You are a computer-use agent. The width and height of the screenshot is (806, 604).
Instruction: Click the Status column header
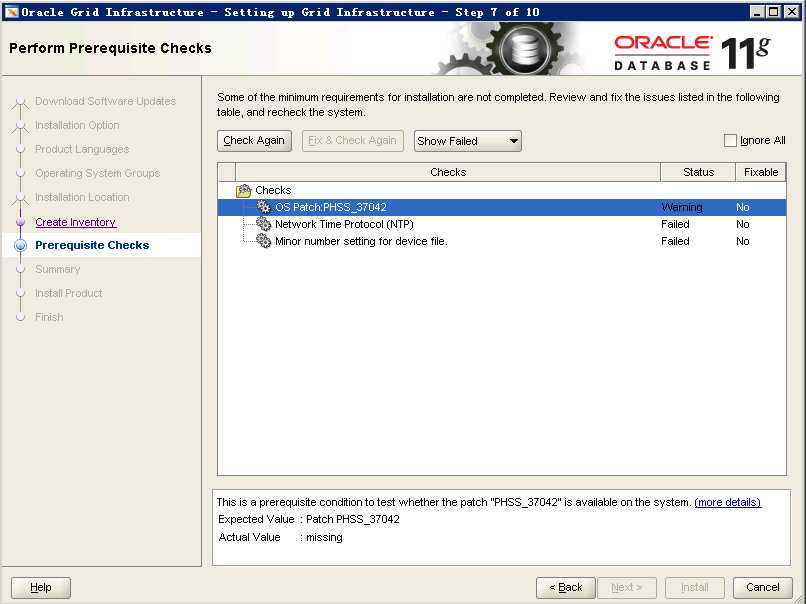click(698, 172)
